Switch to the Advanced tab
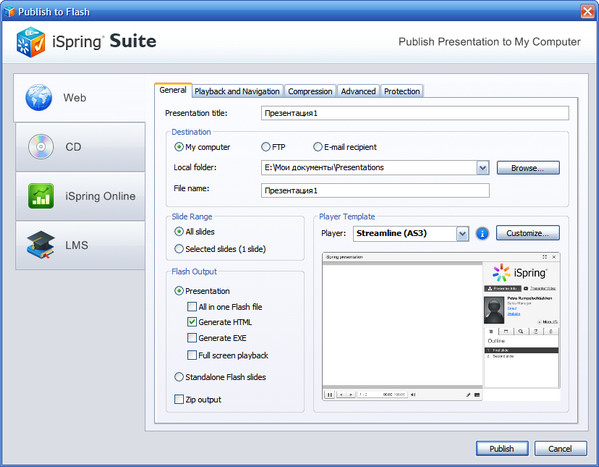 (358, 91)
